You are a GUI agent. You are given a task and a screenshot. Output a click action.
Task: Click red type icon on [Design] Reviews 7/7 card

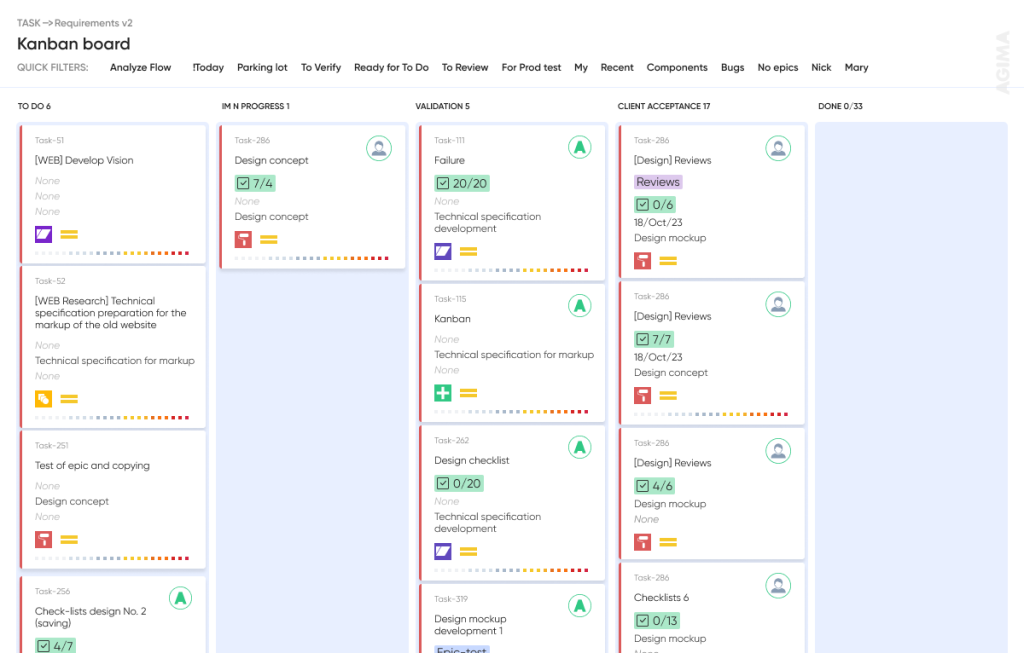coord(643,395)
